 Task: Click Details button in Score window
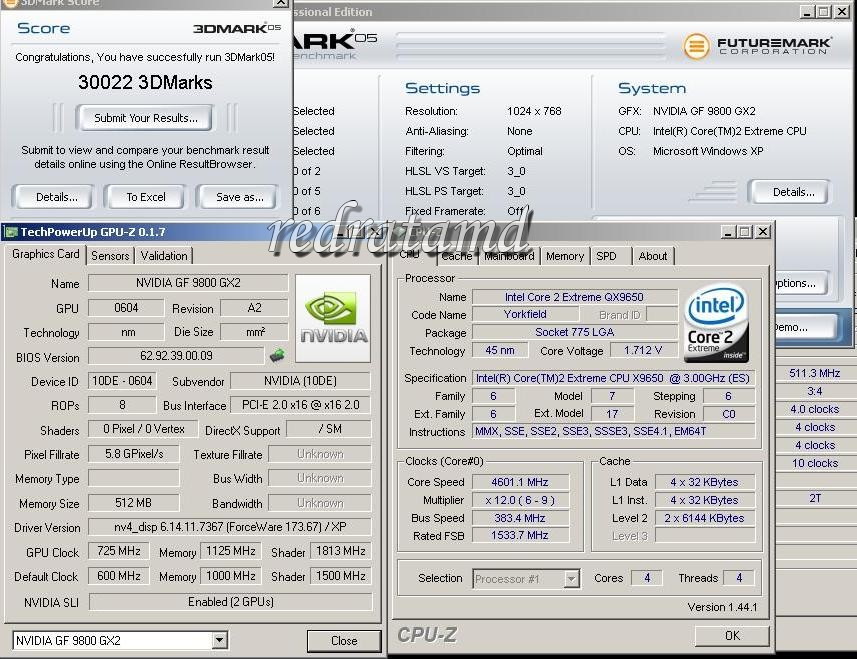tap(56, 197)
